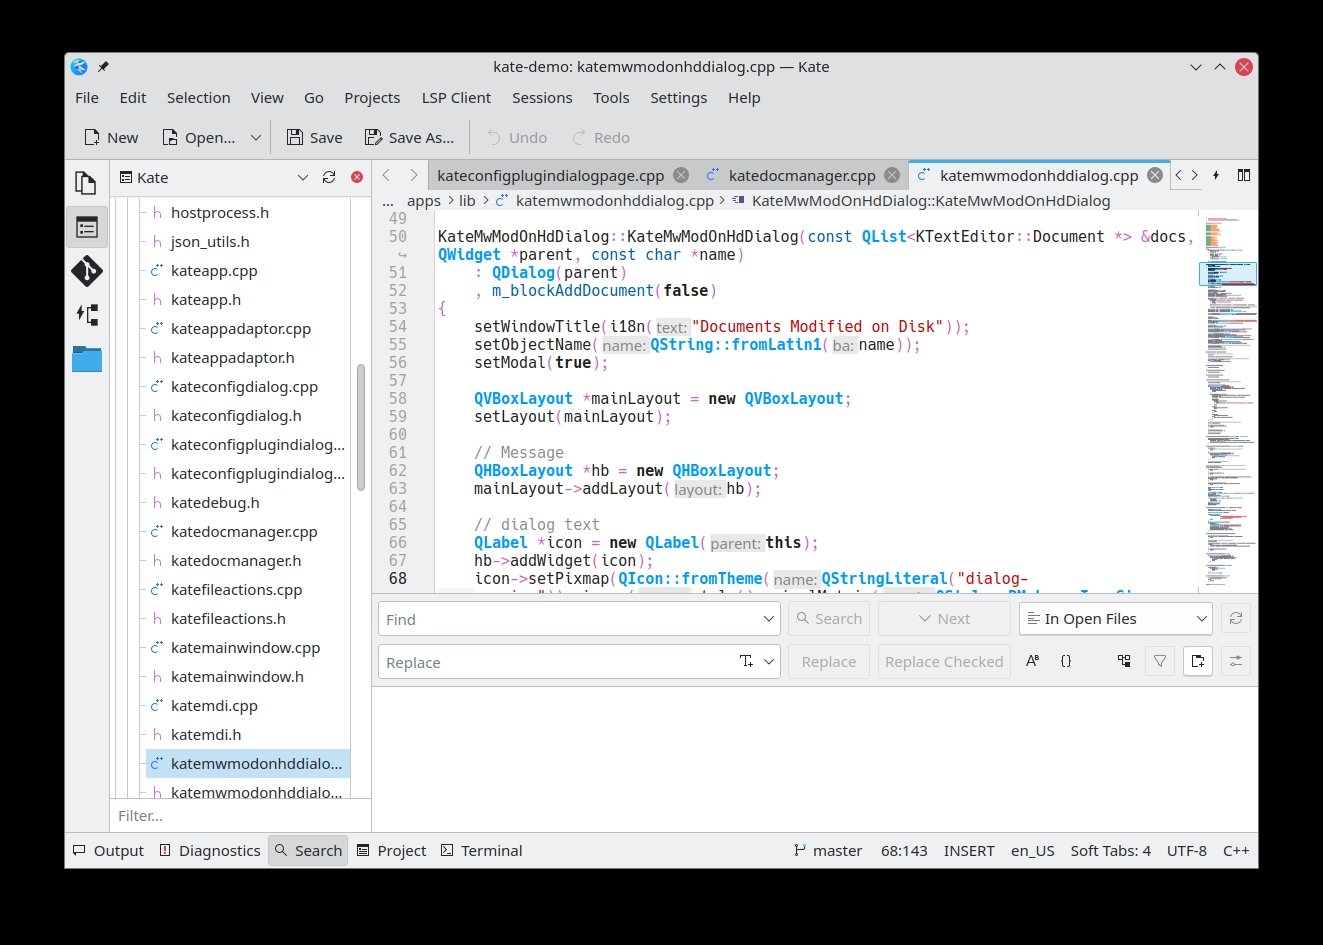The image size is (1323, 945).
Task: Click the refresh icon next to In Open Files
Action: [1235, 619]
